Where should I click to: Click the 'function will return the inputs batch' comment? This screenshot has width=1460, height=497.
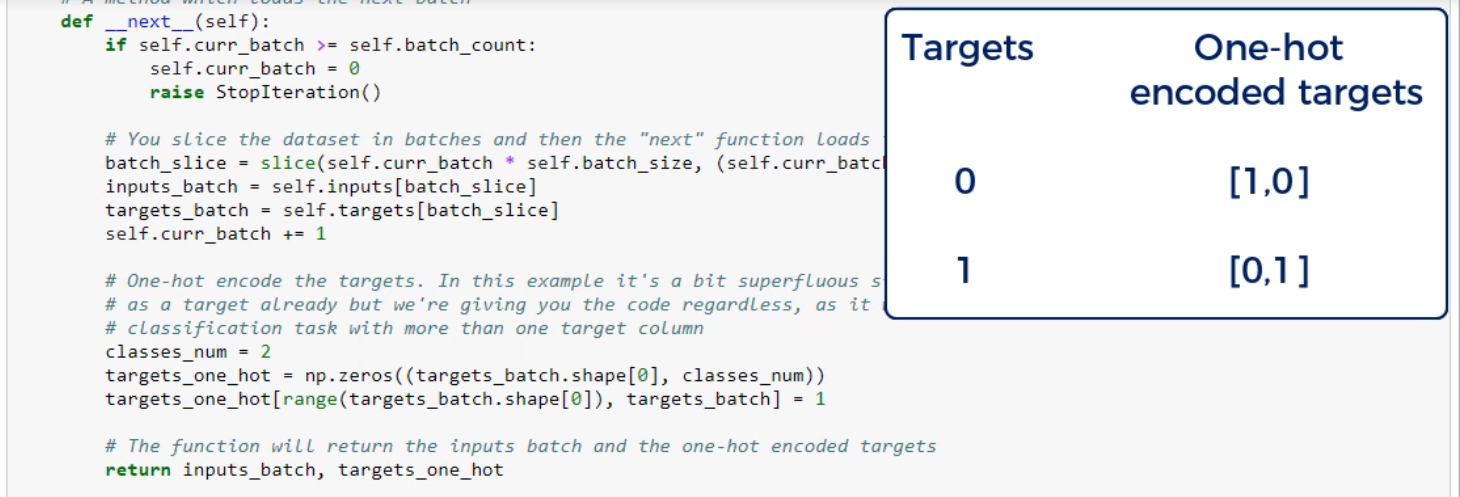(520, 446)
